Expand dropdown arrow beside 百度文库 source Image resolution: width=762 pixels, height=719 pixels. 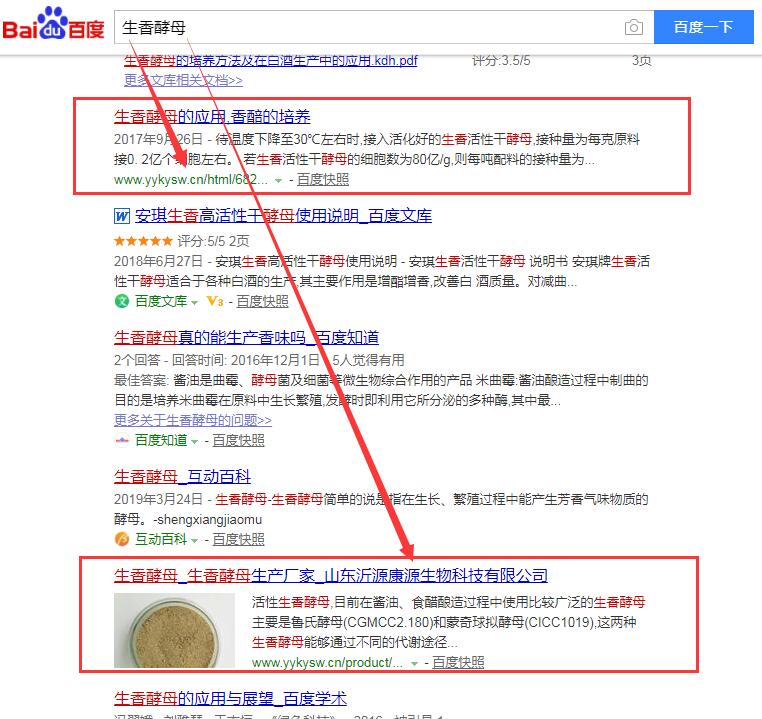(x=194, y=303)
